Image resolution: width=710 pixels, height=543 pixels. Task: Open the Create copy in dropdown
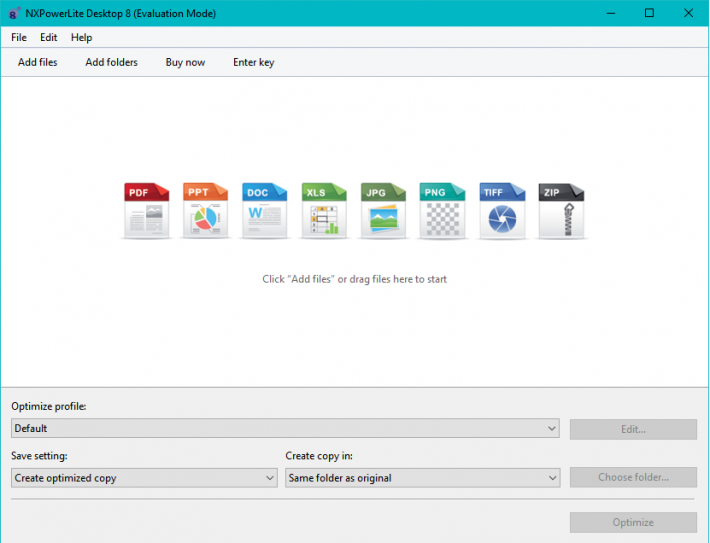422,478
